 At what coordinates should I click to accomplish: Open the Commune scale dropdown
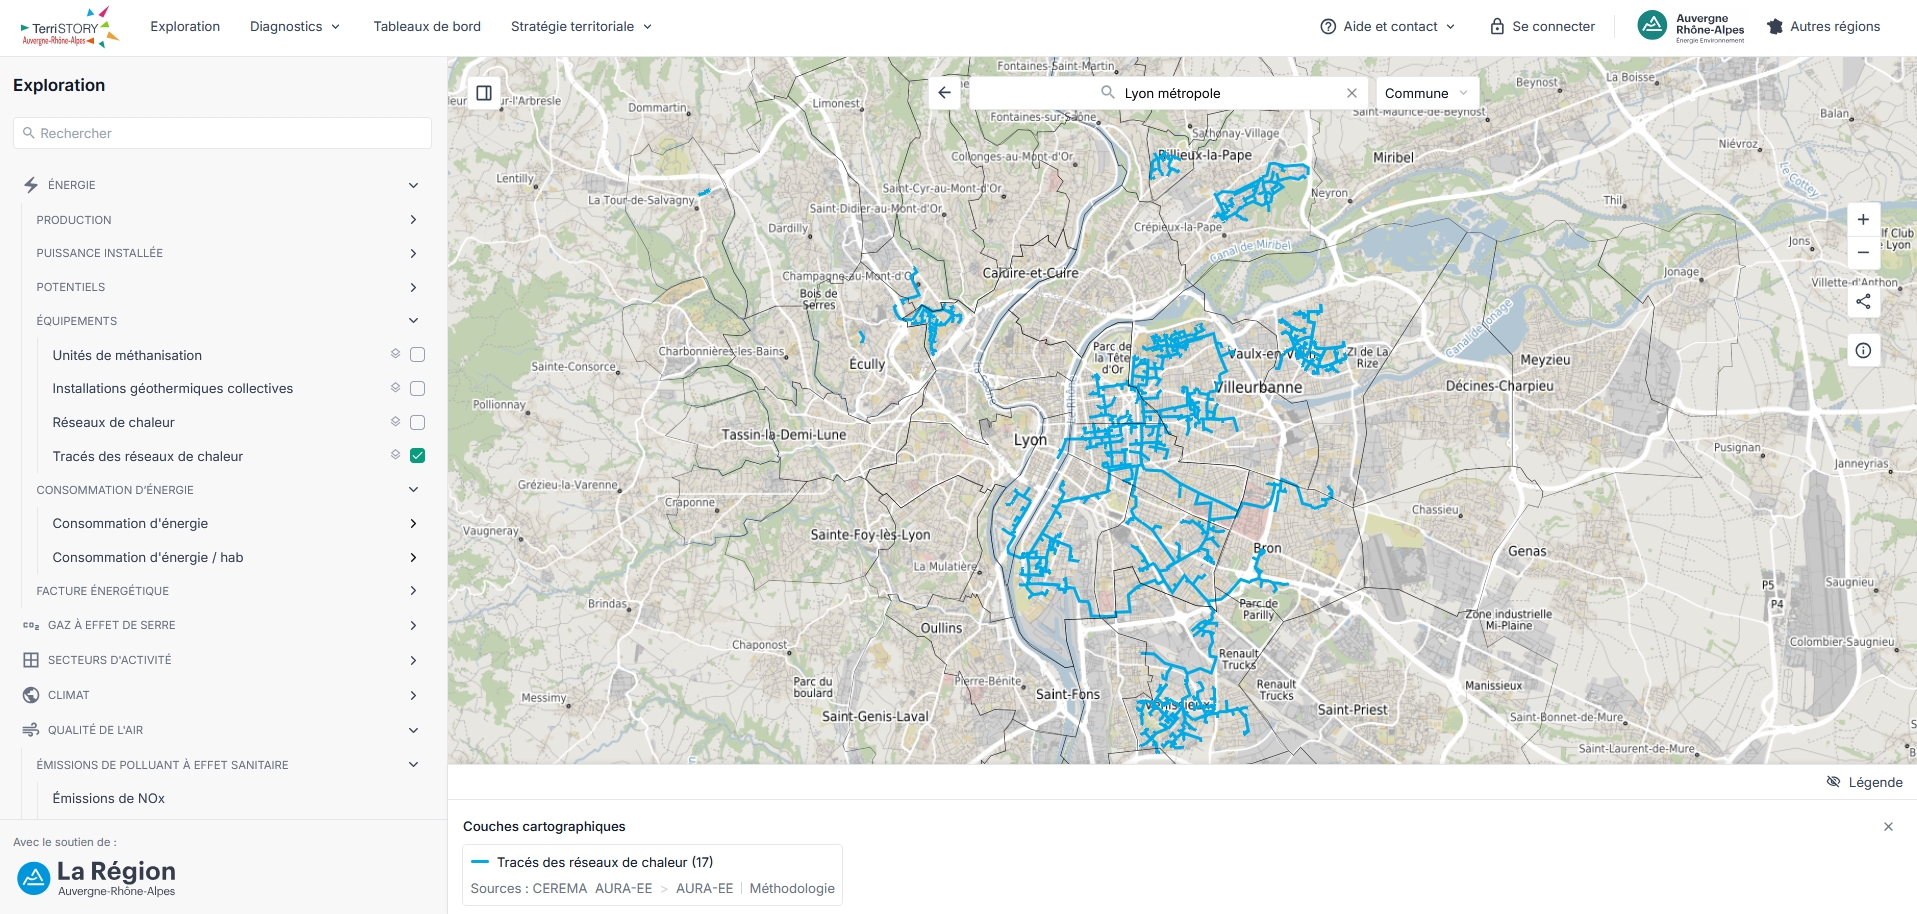click(x=1427, y=93)
